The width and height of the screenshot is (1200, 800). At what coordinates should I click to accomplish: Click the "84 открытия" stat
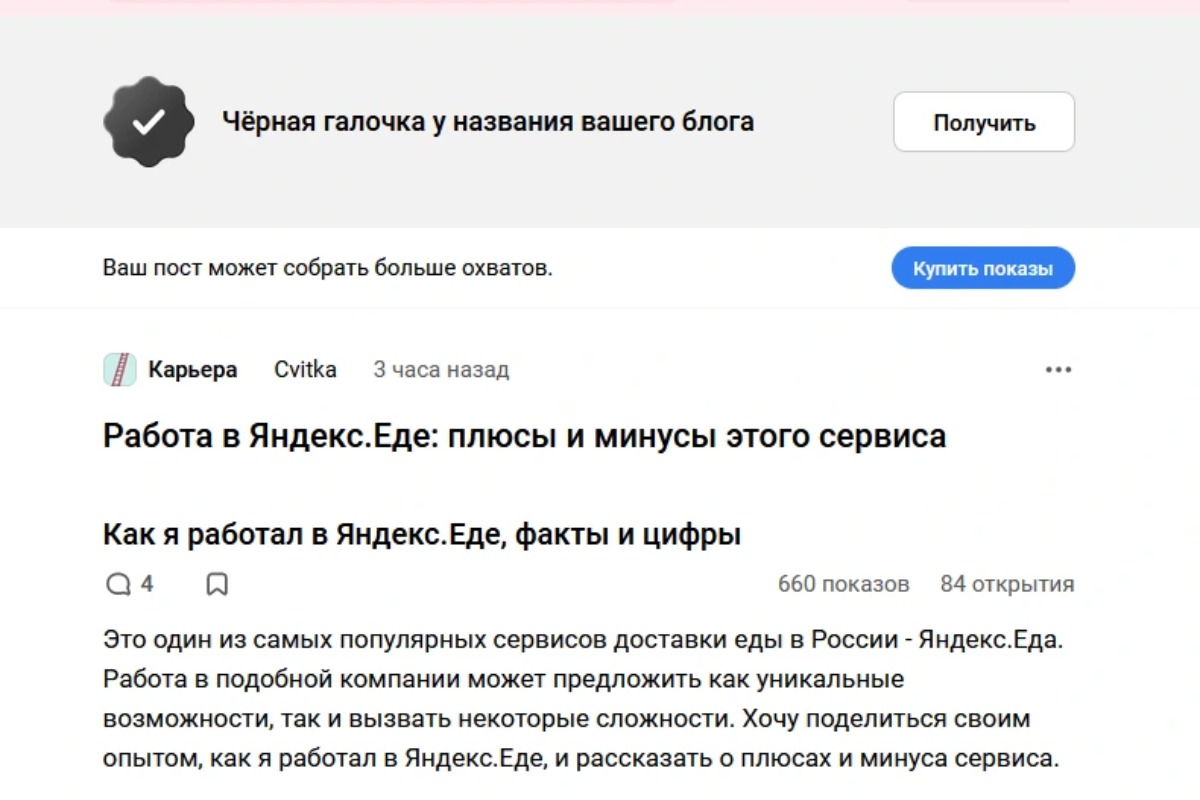pos(1007,584)
